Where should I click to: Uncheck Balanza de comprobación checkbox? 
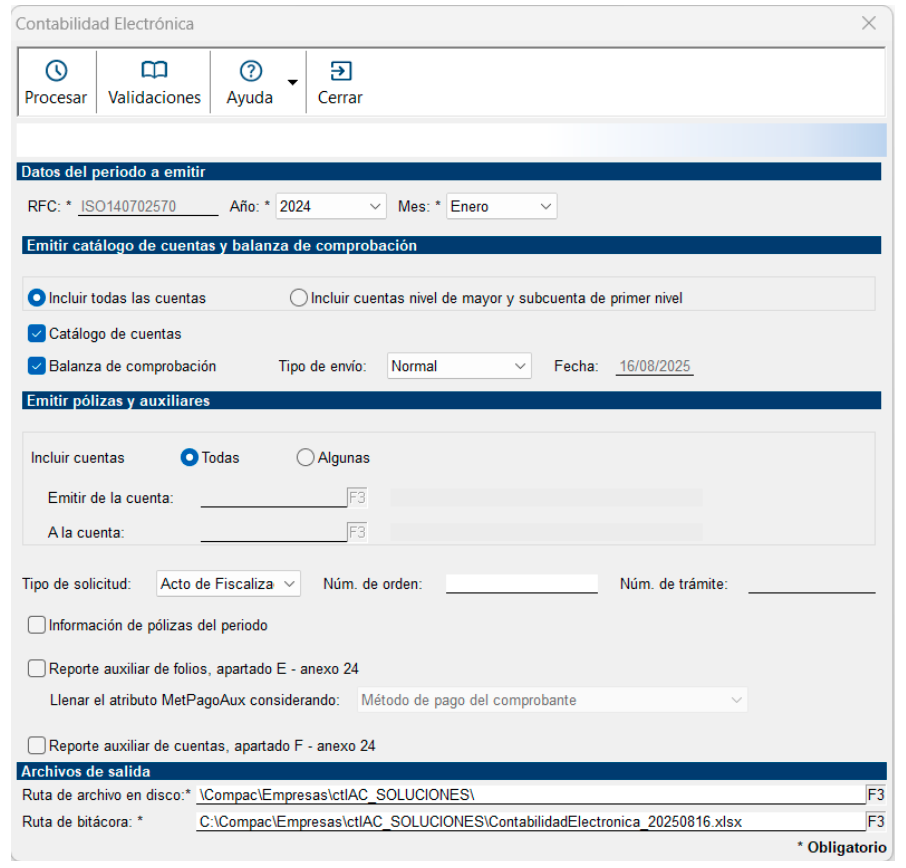pos(37,366)
